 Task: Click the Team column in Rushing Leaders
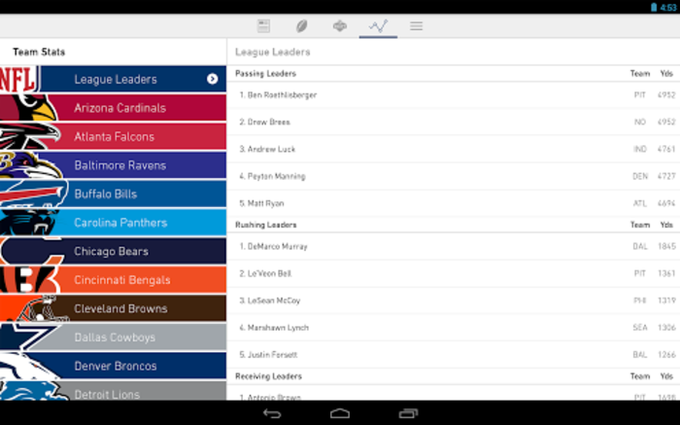coord(640,225)
